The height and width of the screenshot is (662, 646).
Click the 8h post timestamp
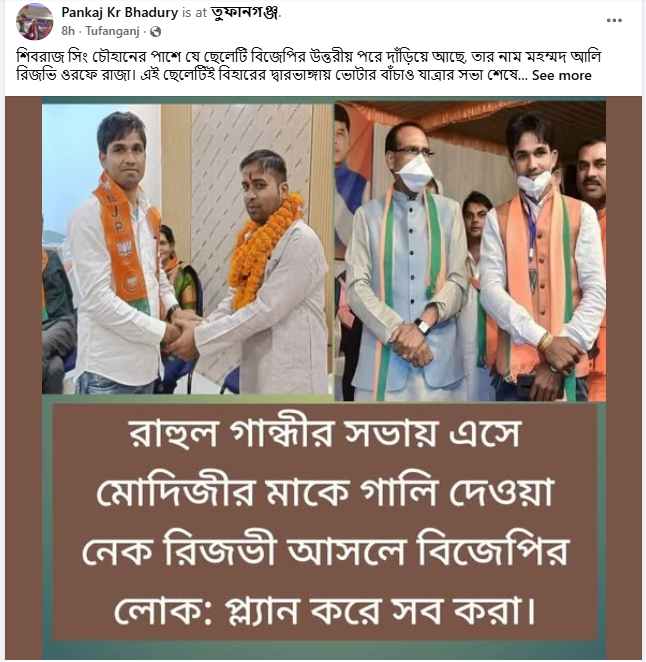(x=68, y=31)
